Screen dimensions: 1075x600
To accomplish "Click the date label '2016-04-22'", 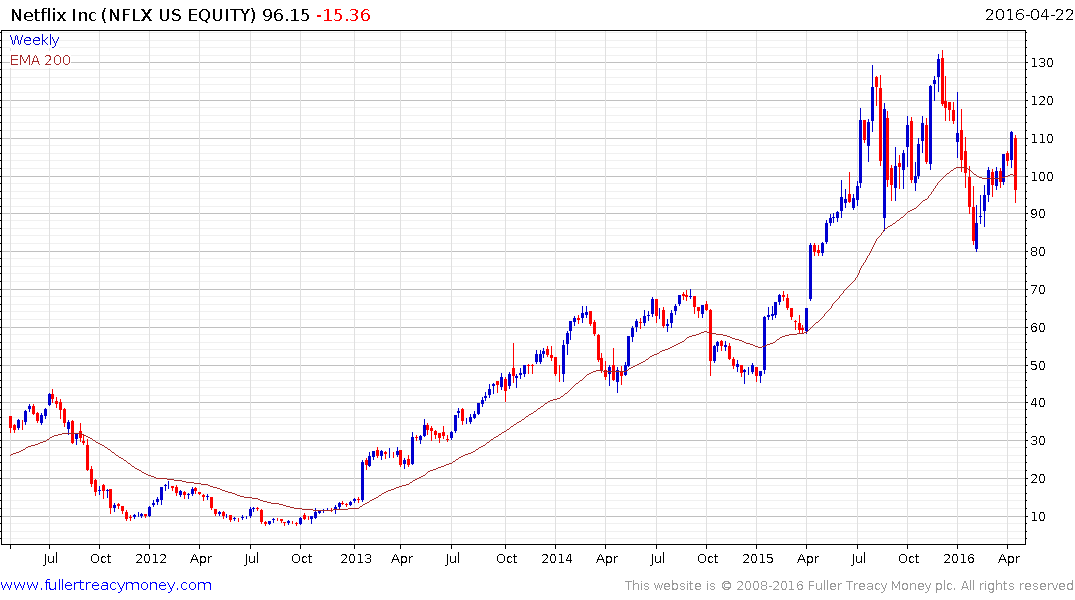I will click(1029, 15).
